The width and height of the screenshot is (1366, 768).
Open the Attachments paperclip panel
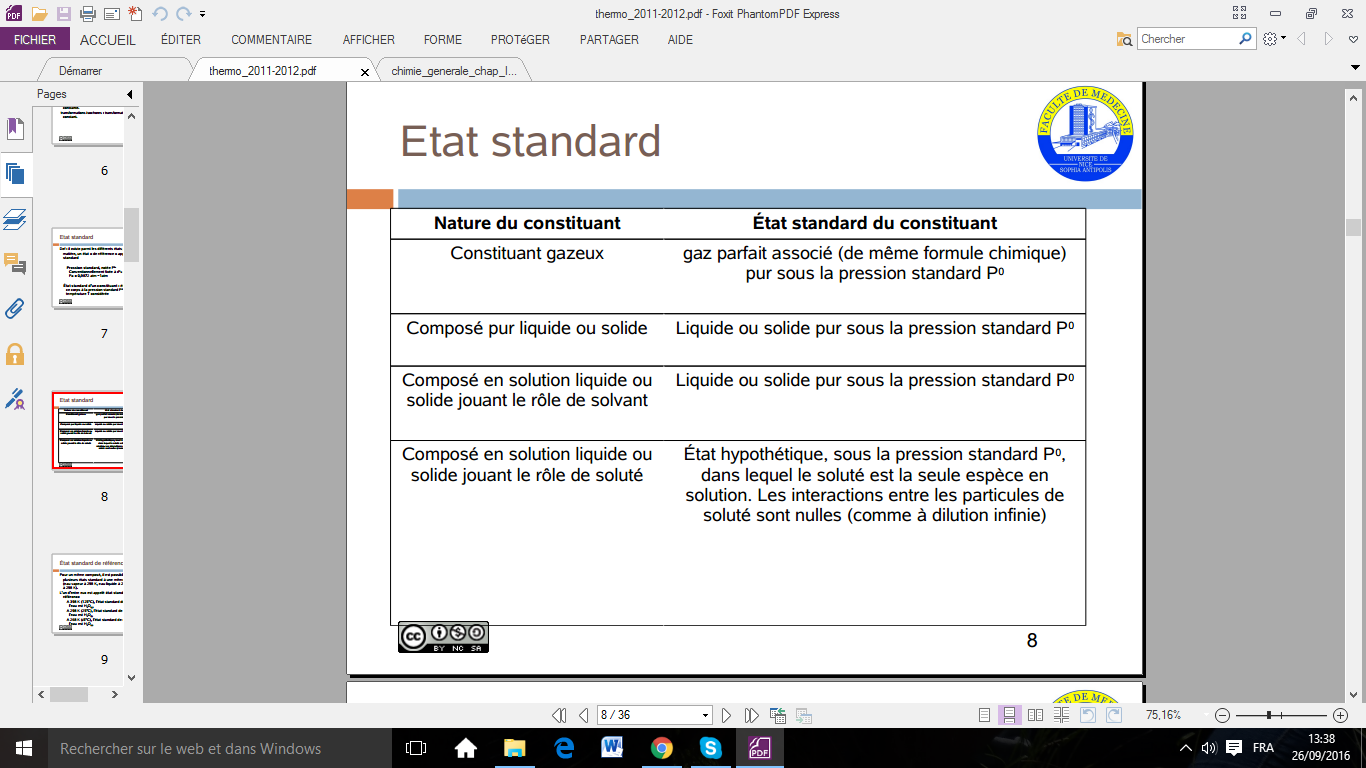tap(15, 309)
